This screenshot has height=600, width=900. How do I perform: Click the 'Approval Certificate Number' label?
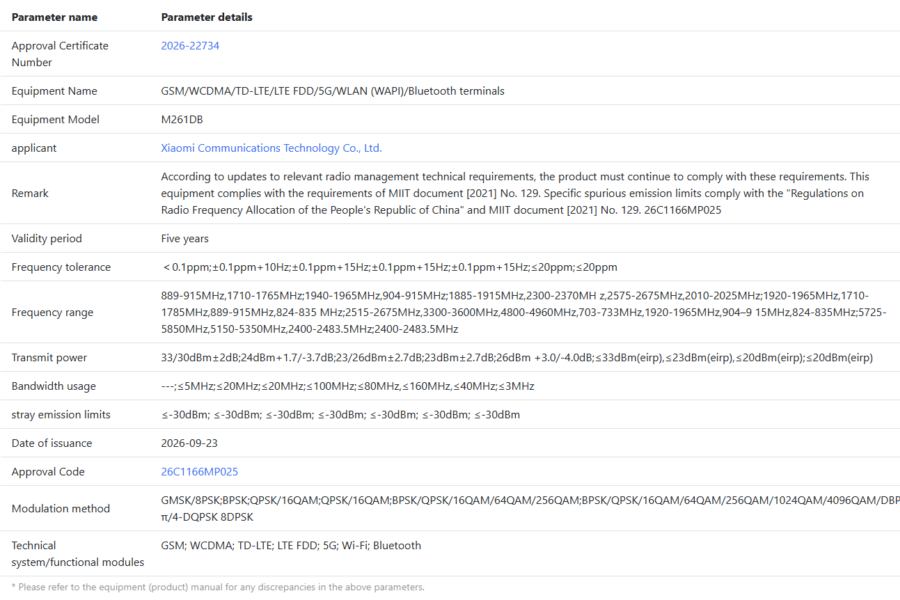[60, 54]
